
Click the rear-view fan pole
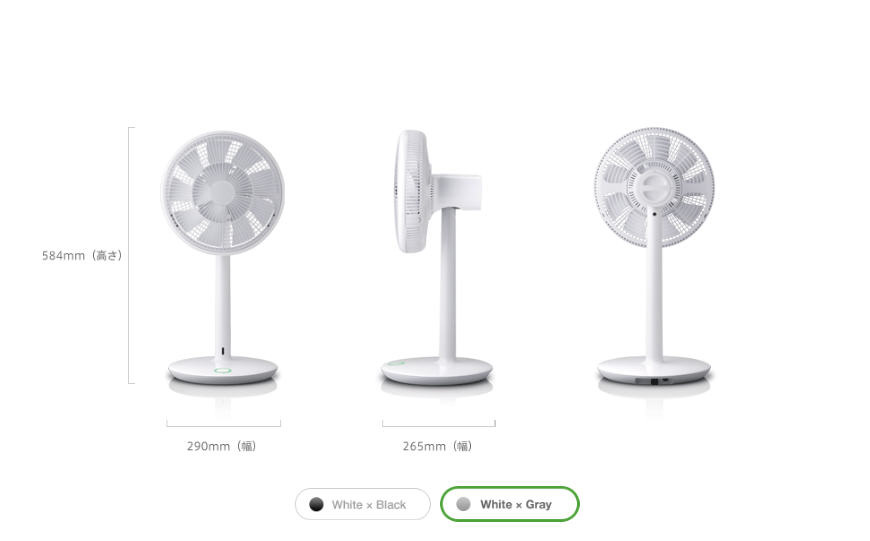[x=654, y=289]
